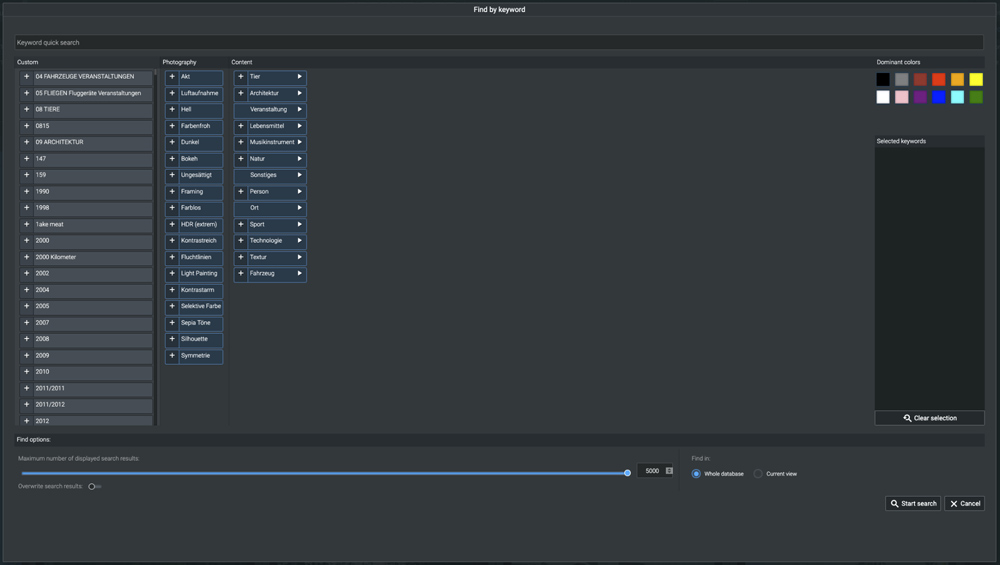The width and height of the screenshot is (1000, 565).
Task: Click plus icon beside 08 TIERE
Action: (x=27, y=110)
